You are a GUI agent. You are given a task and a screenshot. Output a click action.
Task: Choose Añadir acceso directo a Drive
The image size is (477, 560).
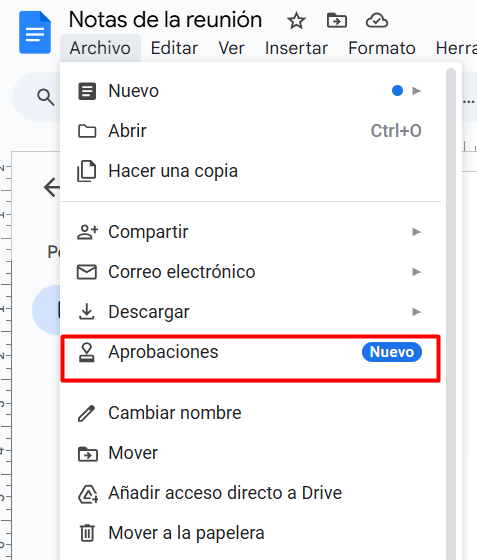[x=250, y=493]
